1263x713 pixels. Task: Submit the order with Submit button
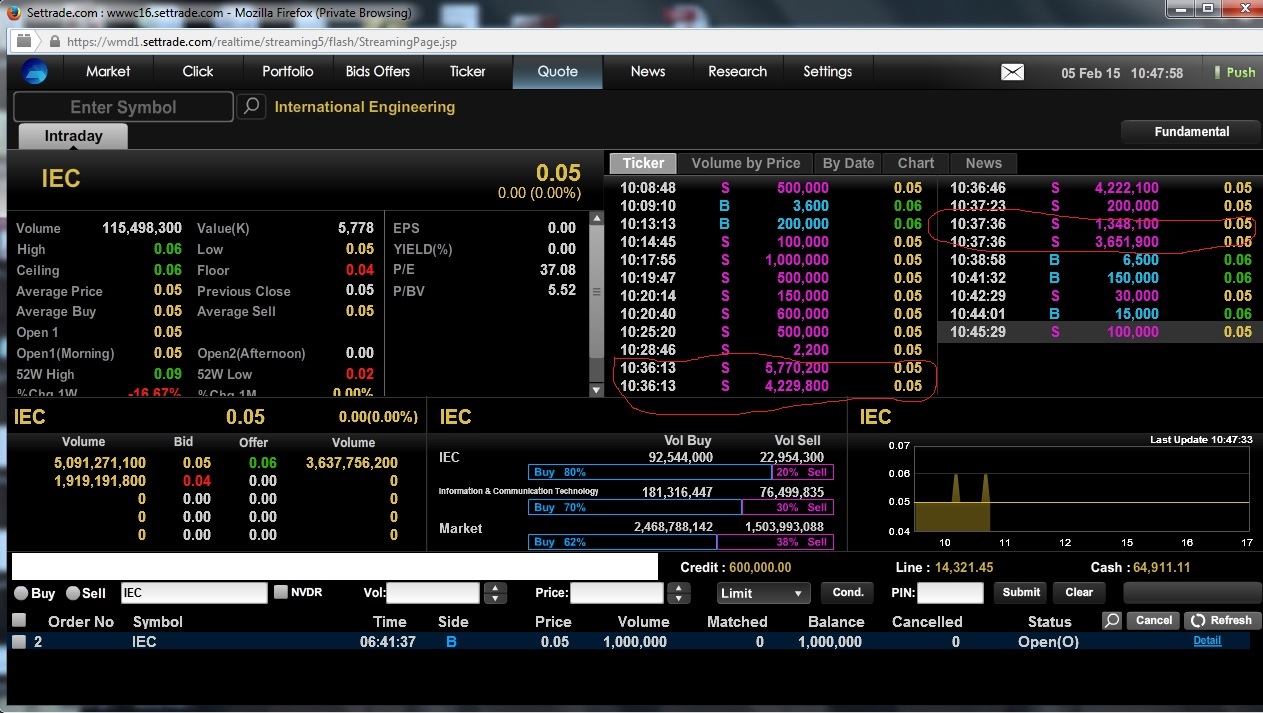(1021, 592)
